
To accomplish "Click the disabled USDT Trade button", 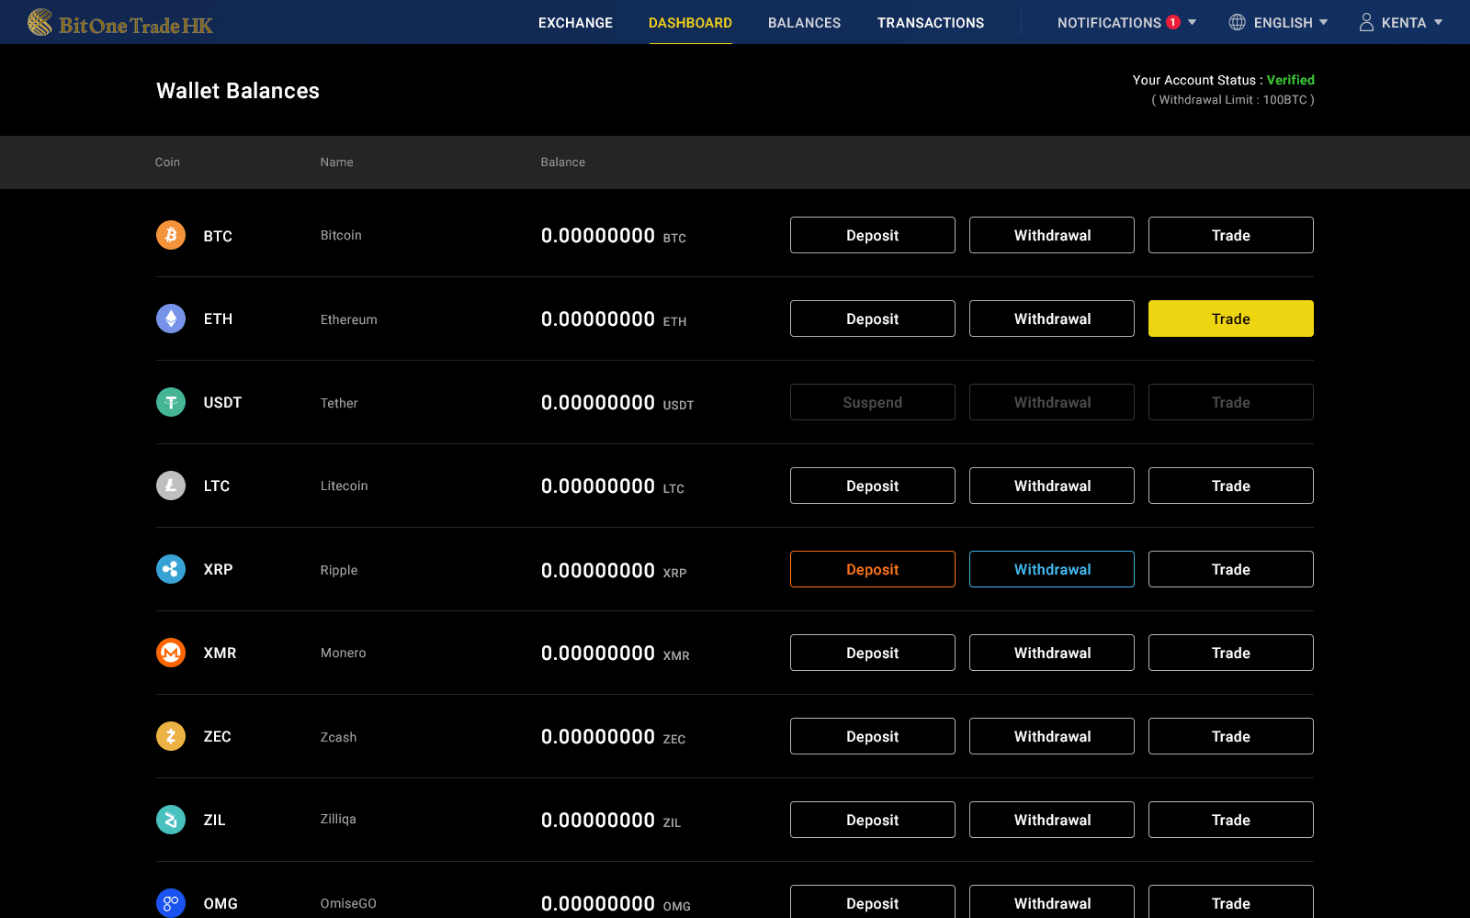I will [1231, 402].
